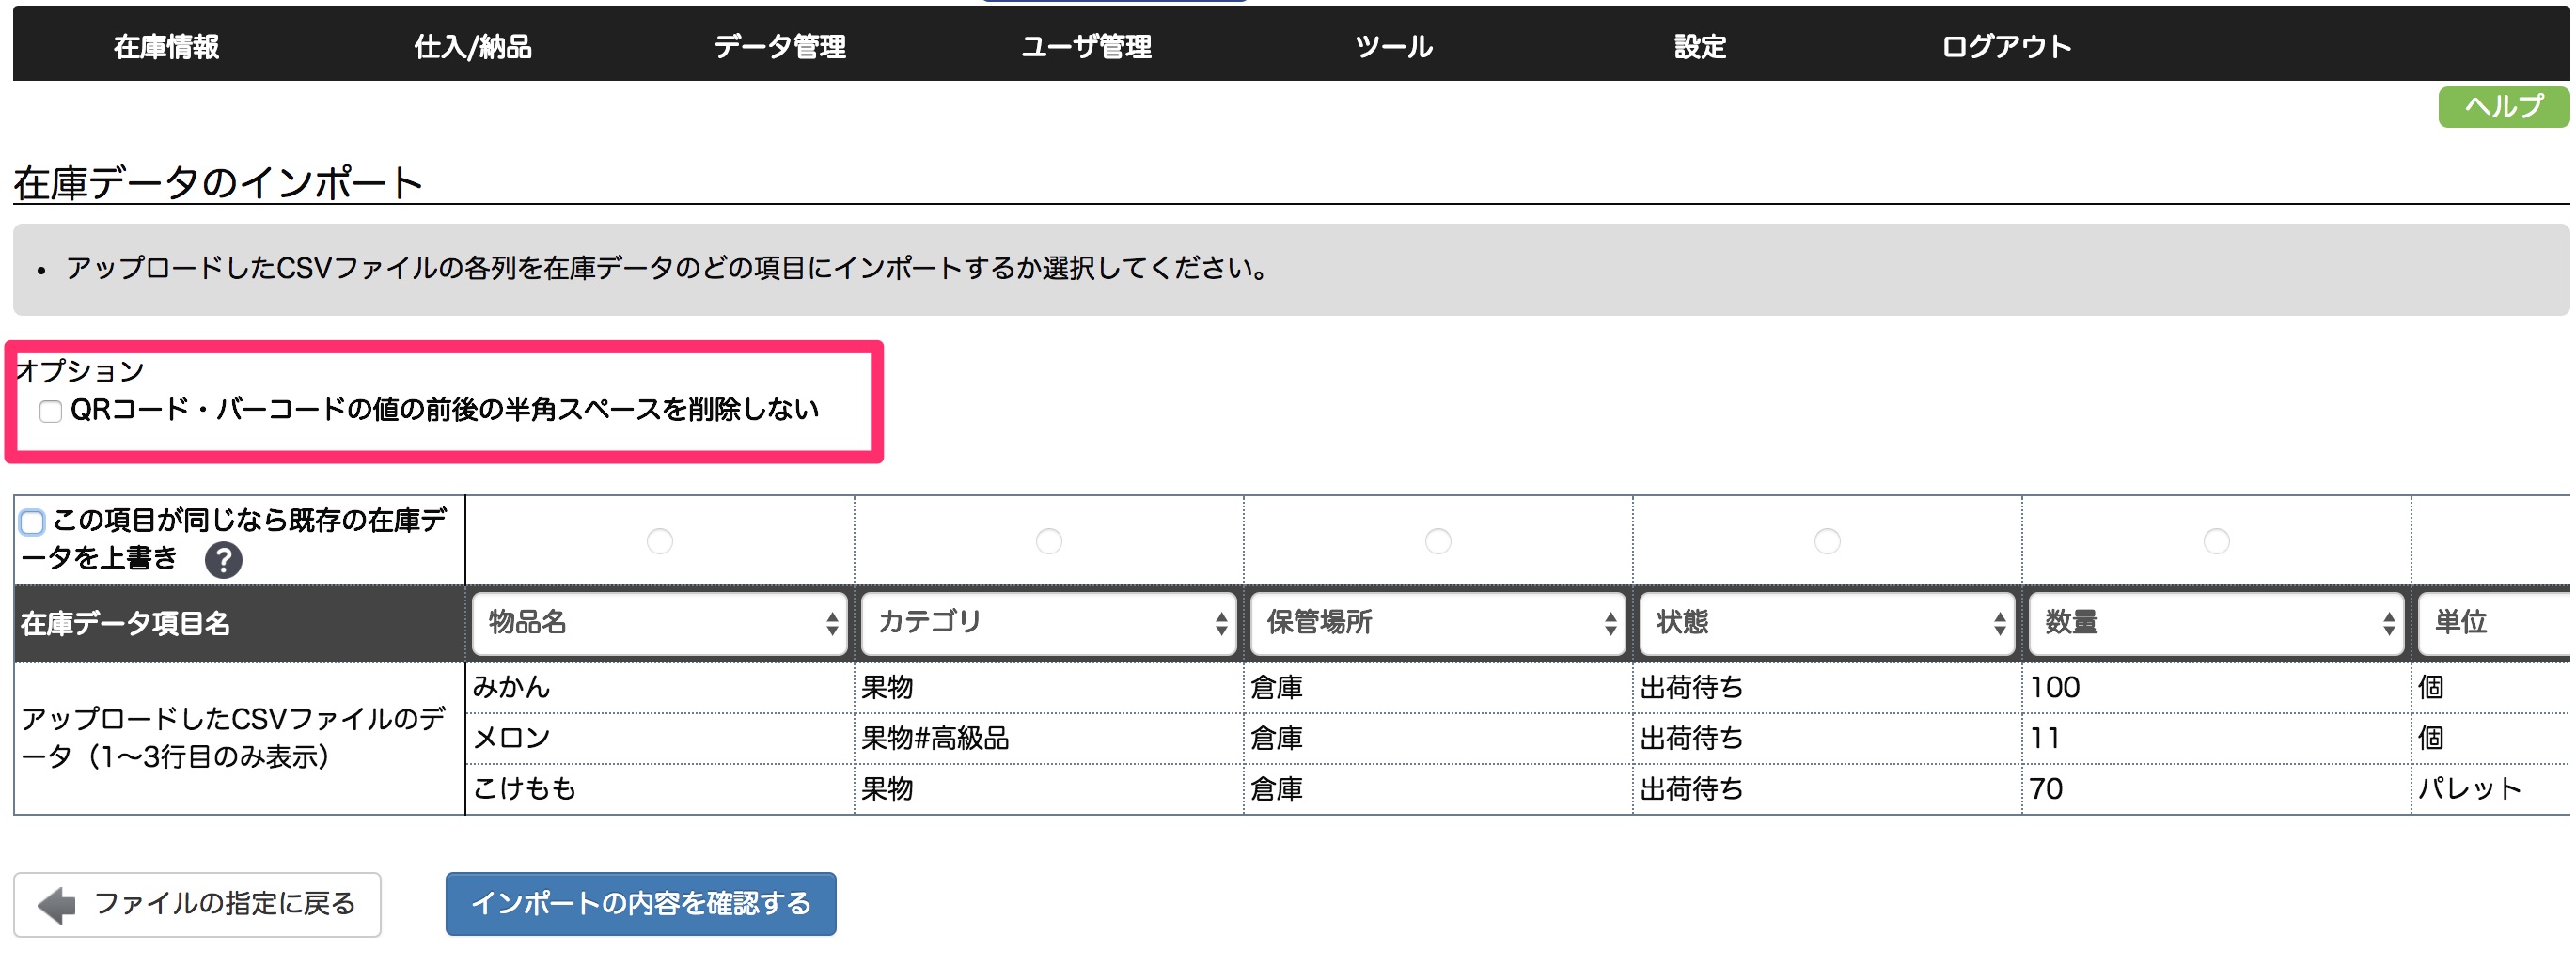Click the オプション label
This screenshot has height=966, width=2576.
coord(81,371)
